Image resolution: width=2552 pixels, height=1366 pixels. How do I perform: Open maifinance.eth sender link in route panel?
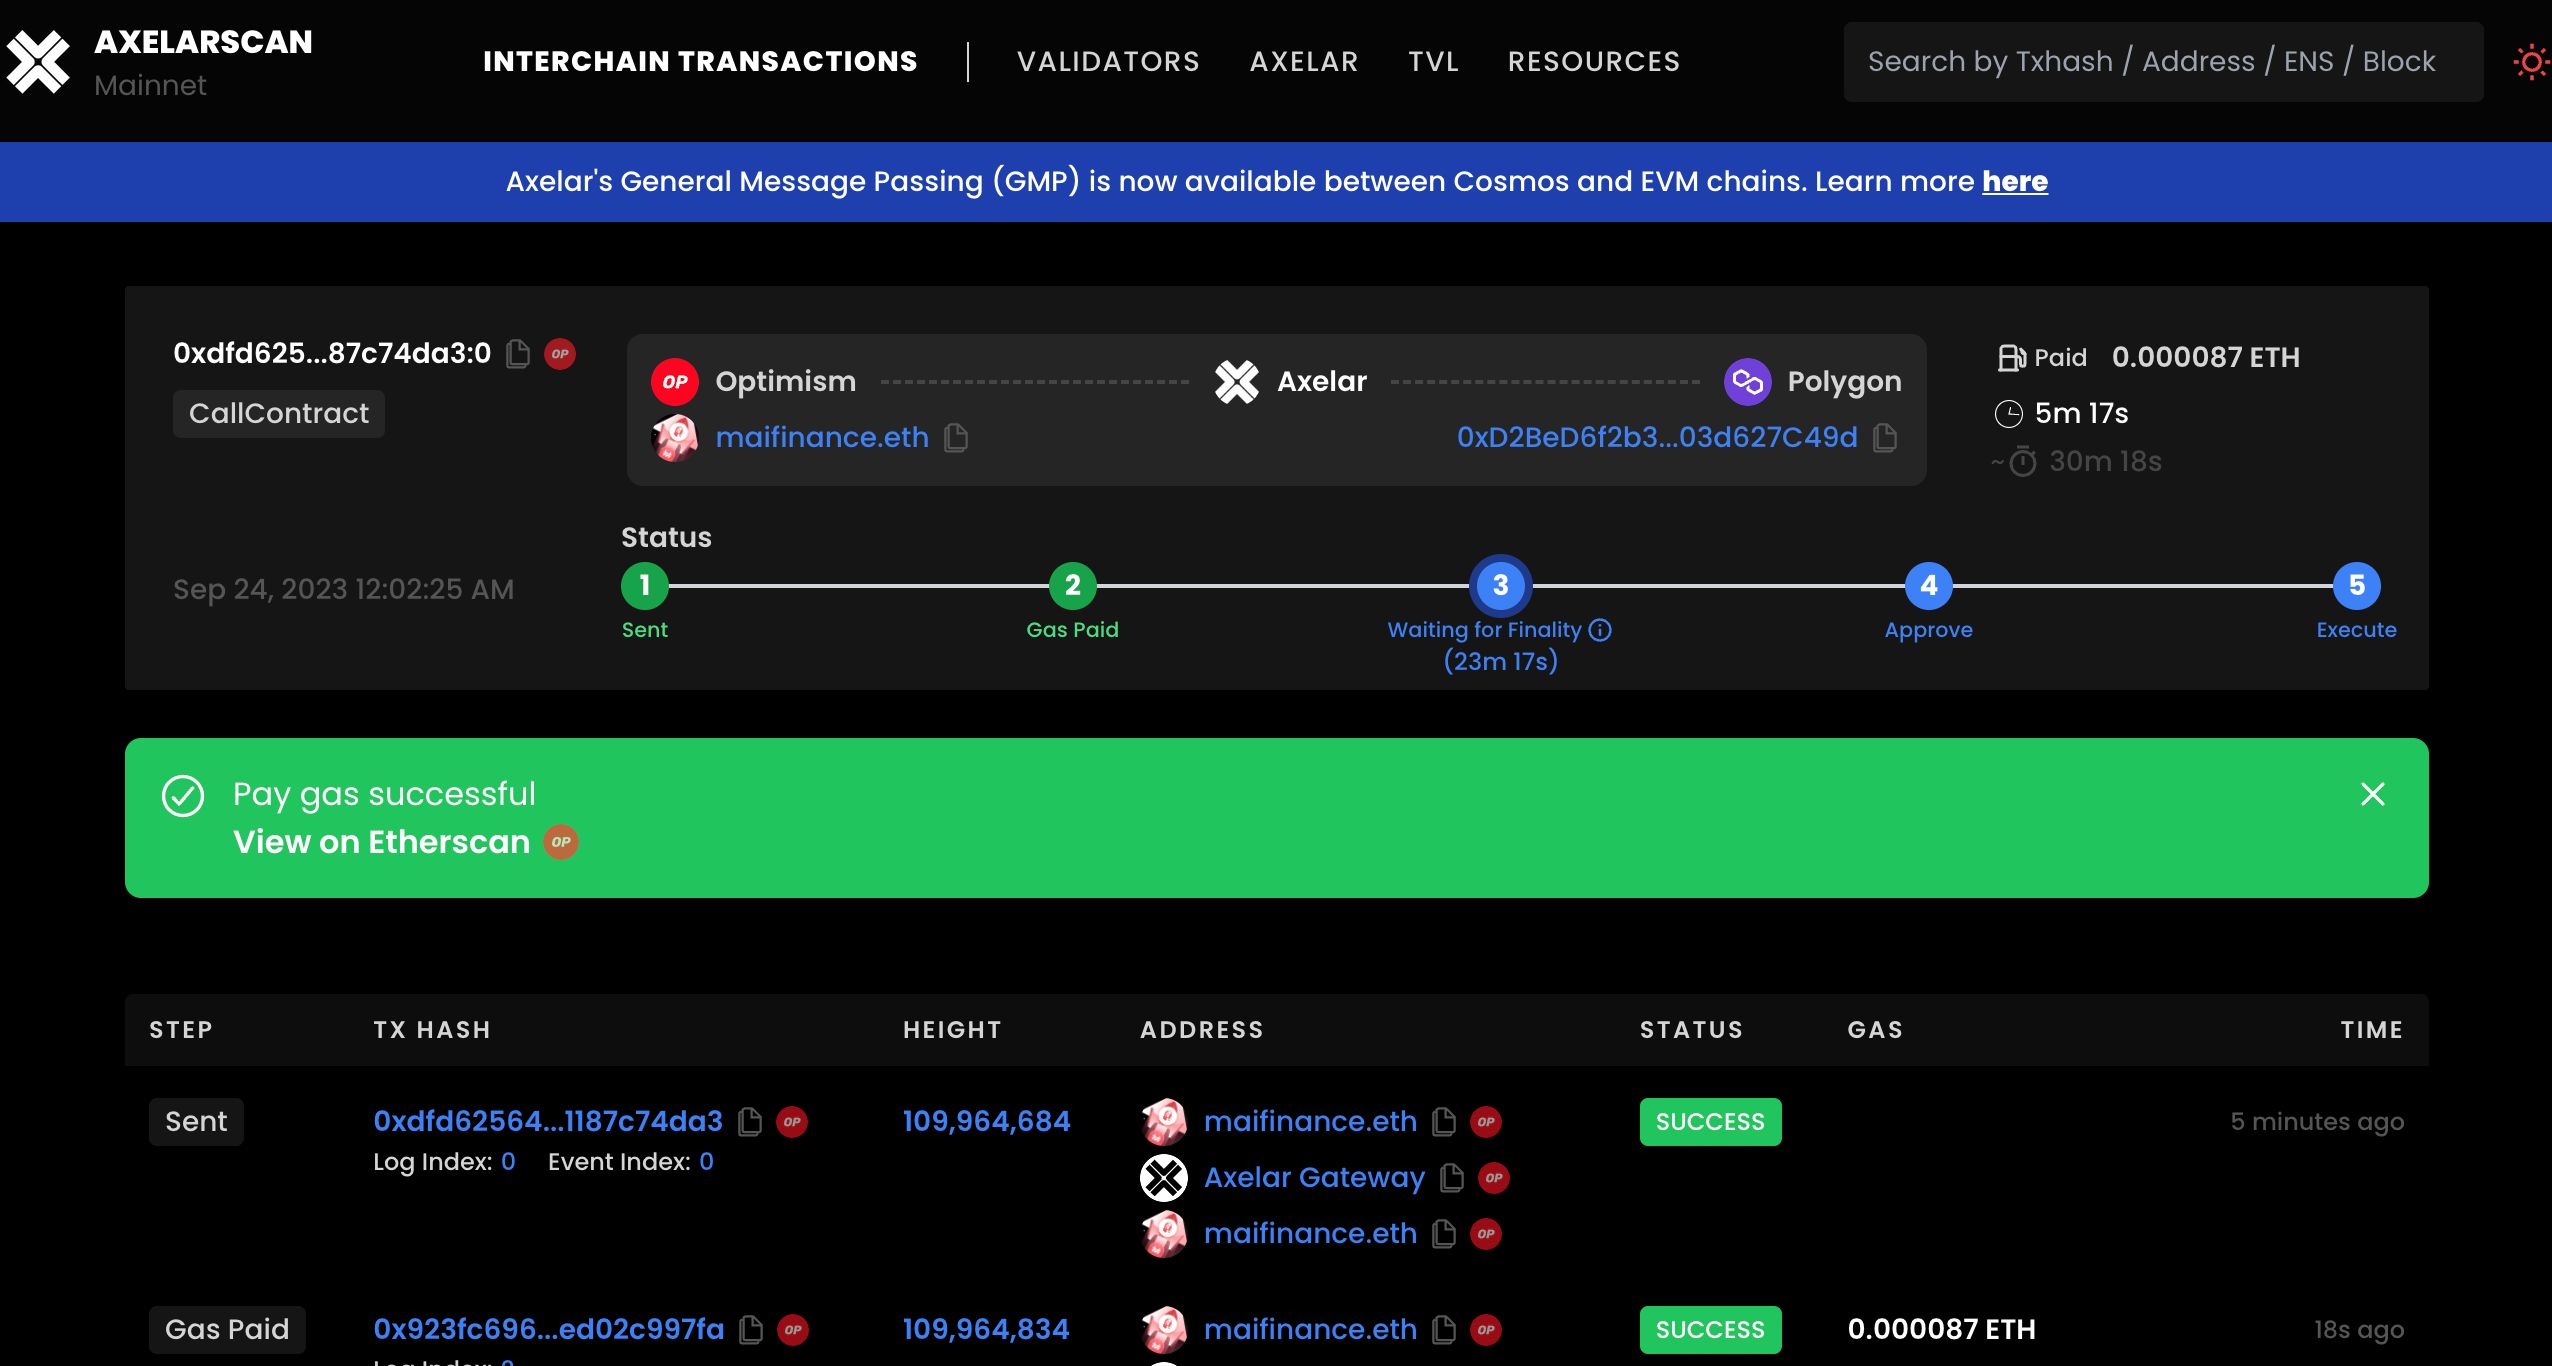point(822,438)
